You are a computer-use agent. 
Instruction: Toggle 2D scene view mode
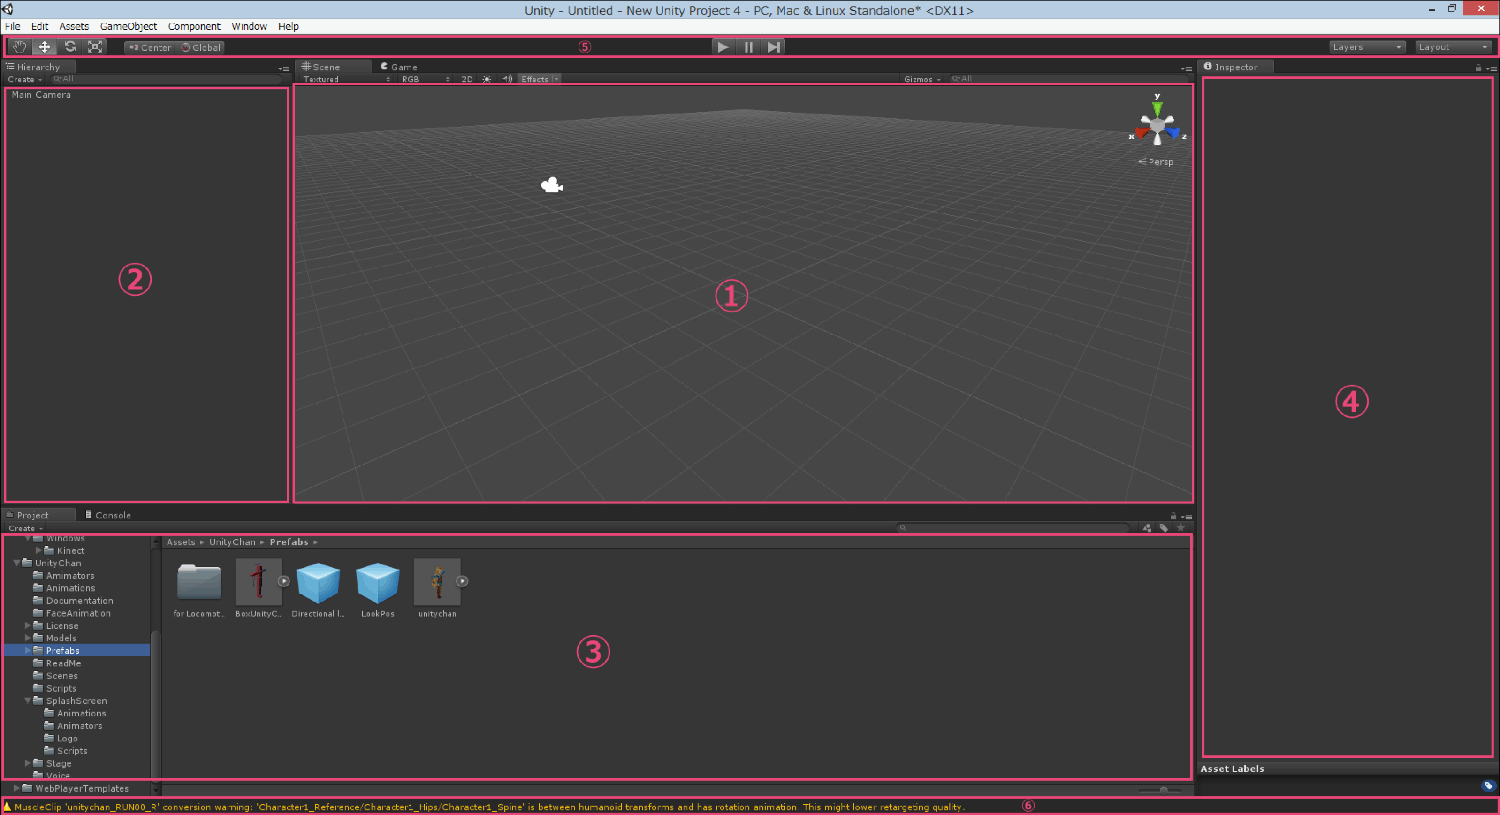pyautogui.click(x=467, y=79)
